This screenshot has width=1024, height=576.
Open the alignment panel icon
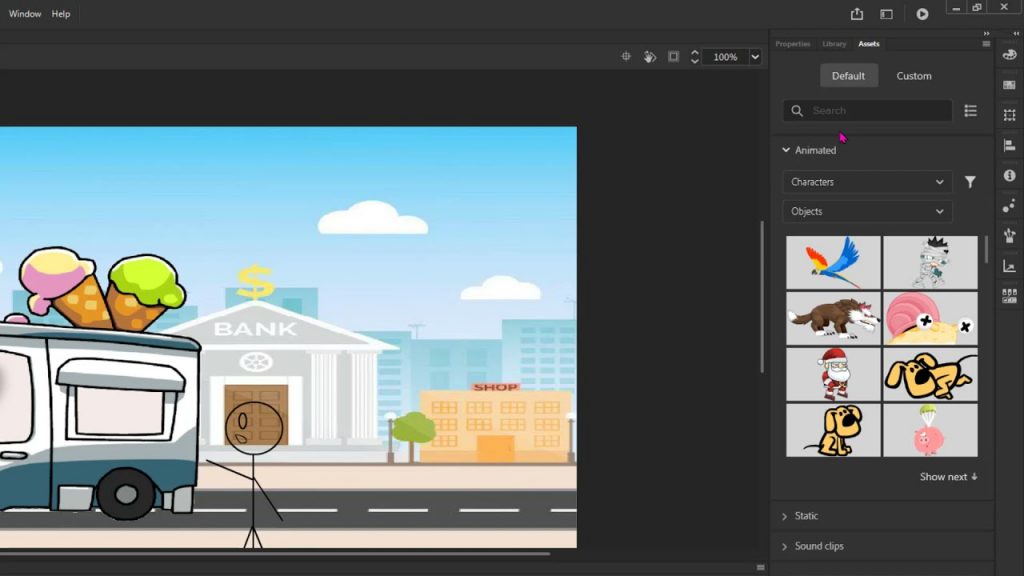tap(1009, 145)
